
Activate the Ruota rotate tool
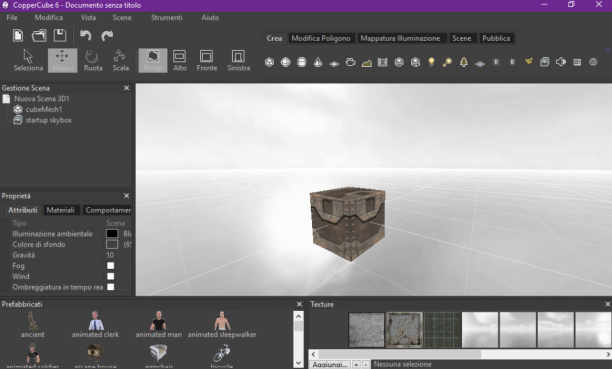[x=93, y=61]
